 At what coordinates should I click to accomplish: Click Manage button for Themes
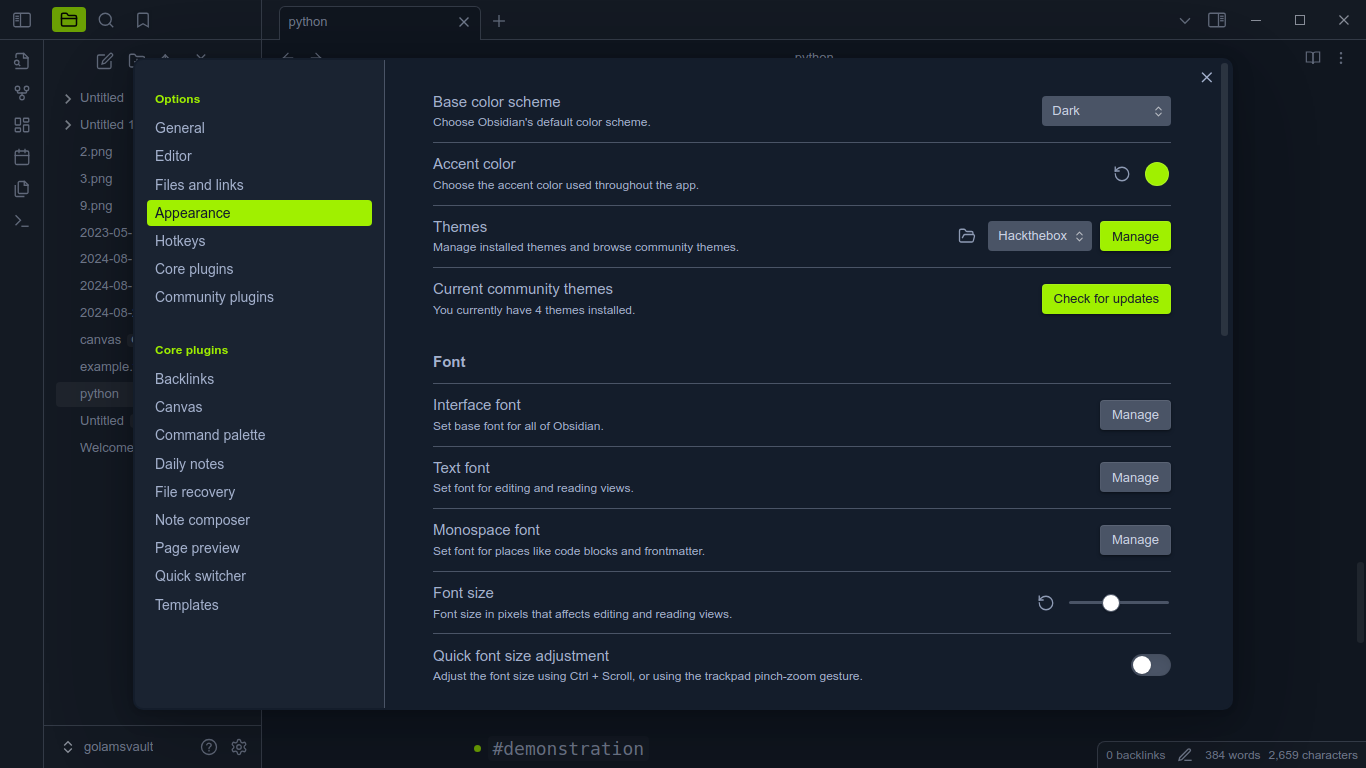point(1135,236)
